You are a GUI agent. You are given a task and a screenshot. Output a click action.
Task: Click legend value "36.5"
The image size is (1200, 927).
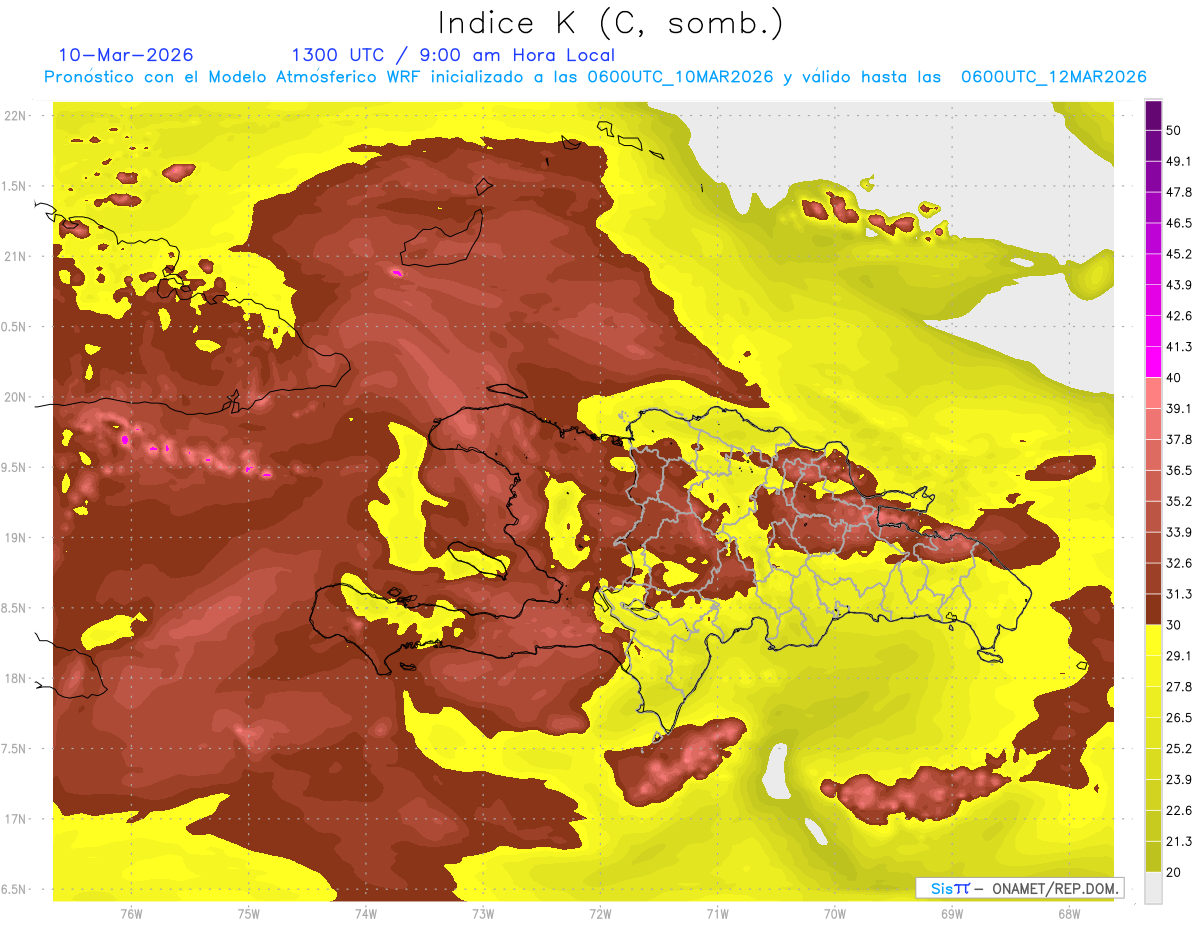1179,470
